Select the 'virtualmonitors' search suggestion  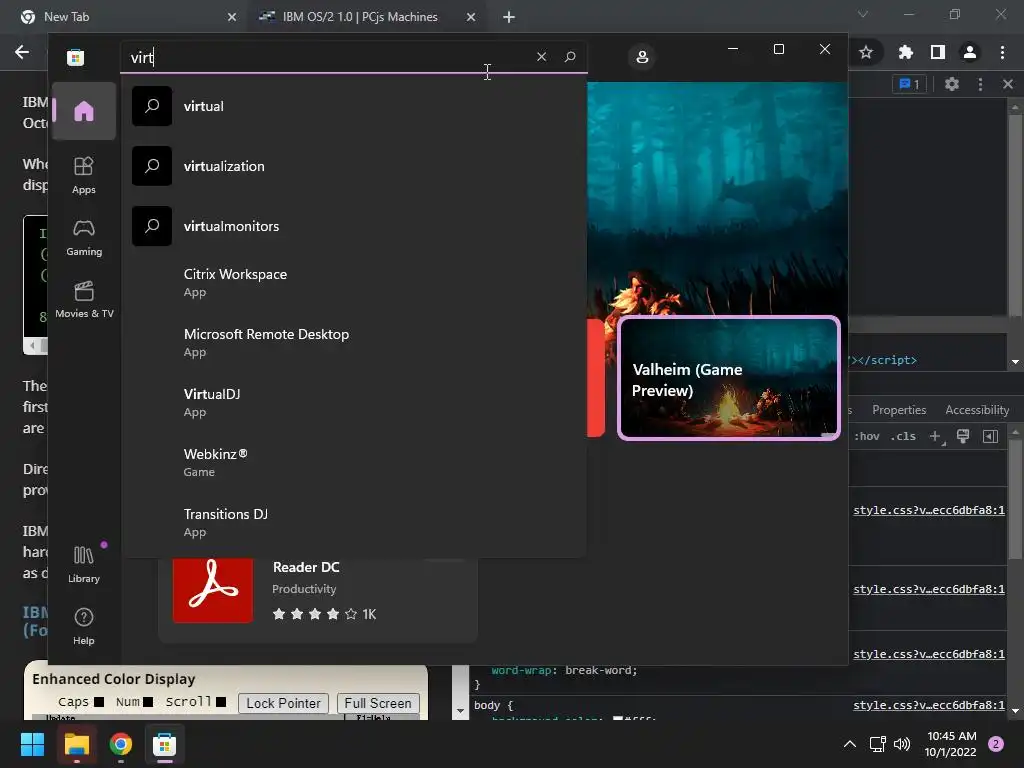354,227
